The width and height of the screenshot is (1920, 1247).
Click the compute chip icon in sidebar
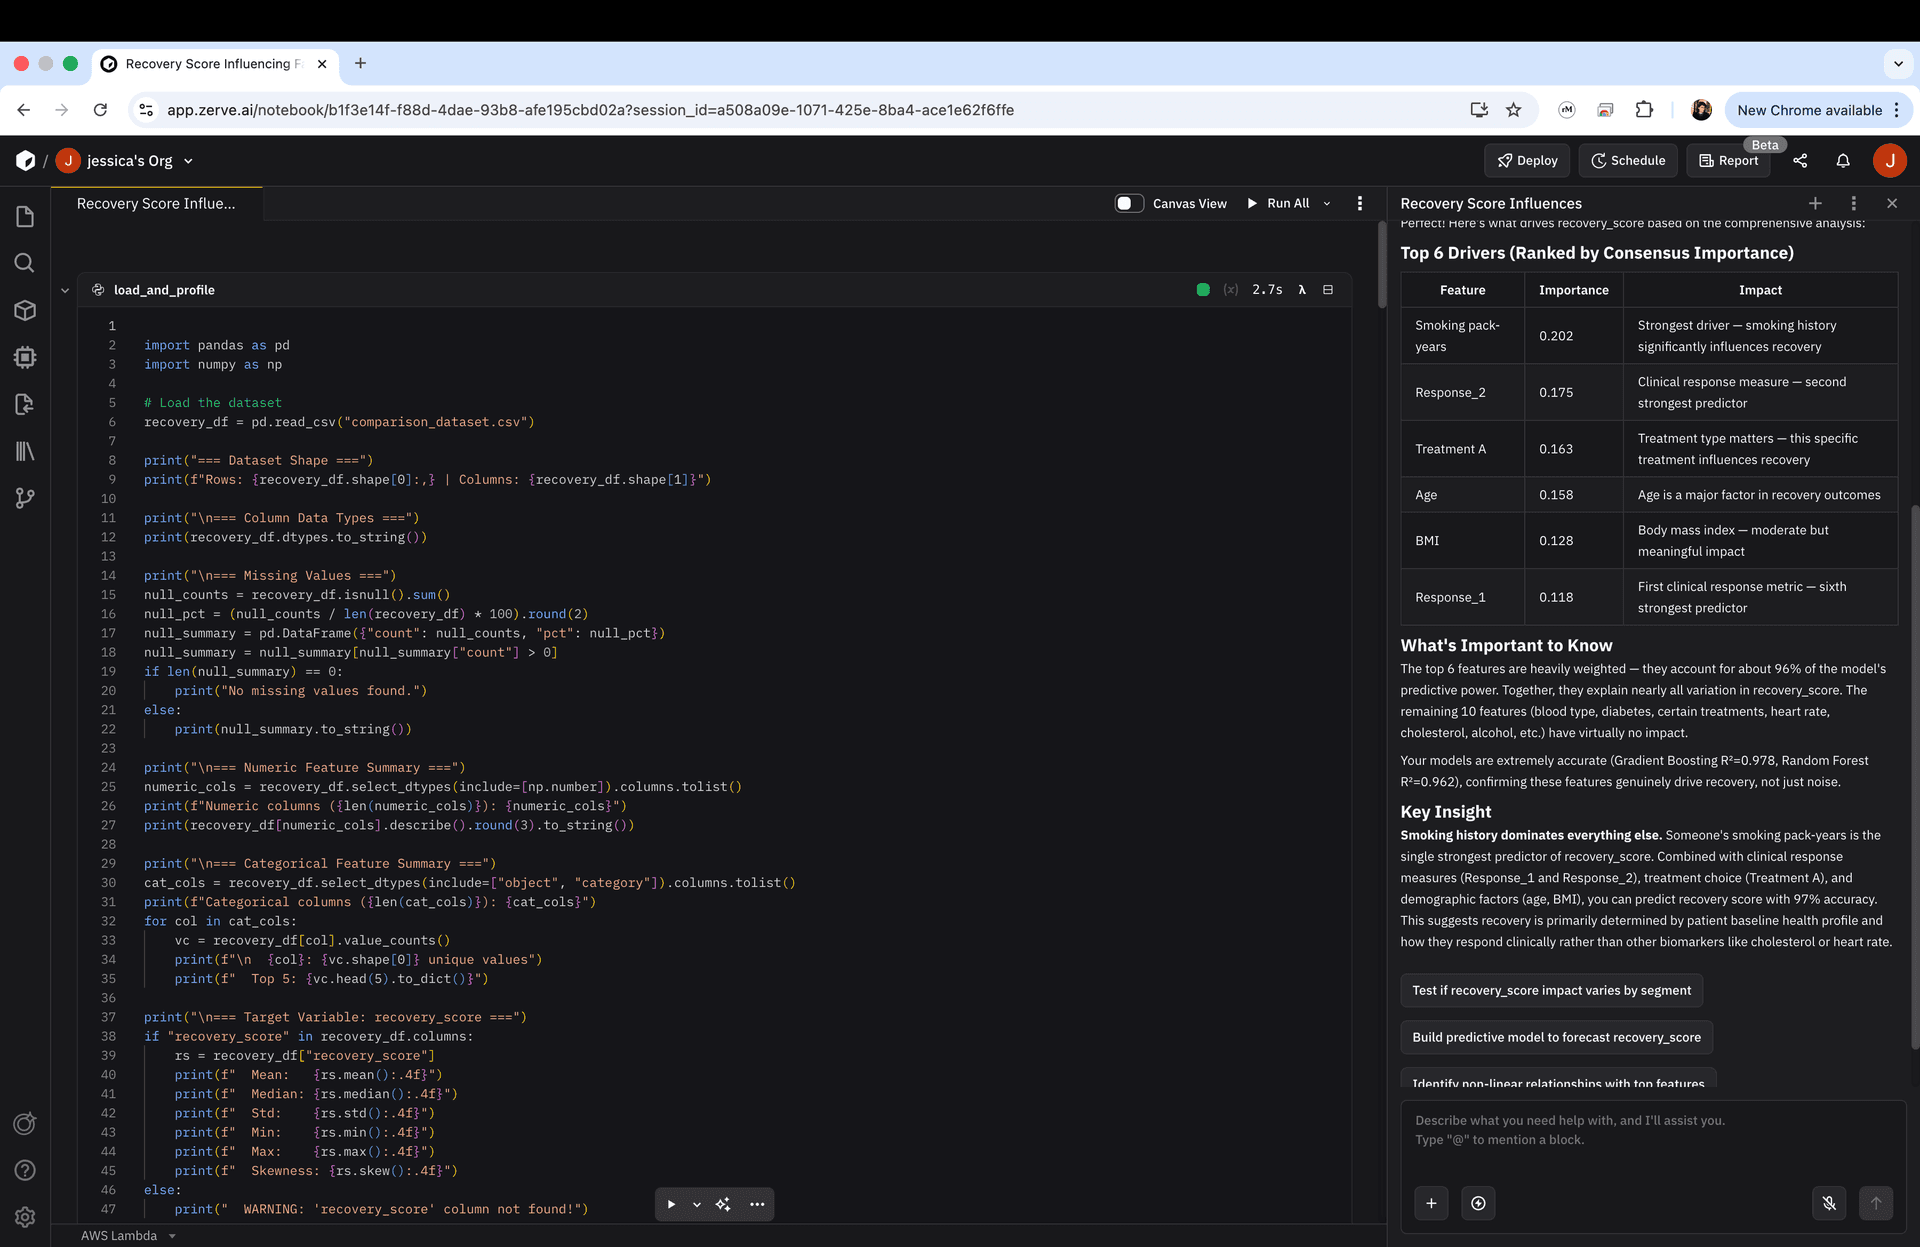click(x=25, y=357)
